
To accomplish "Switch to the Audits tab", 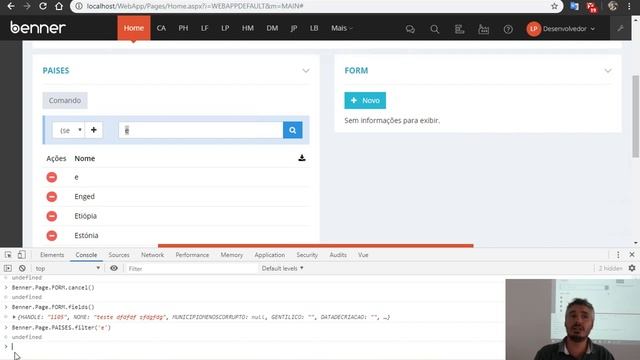I will pyautogui.click(x=338, y=255).
